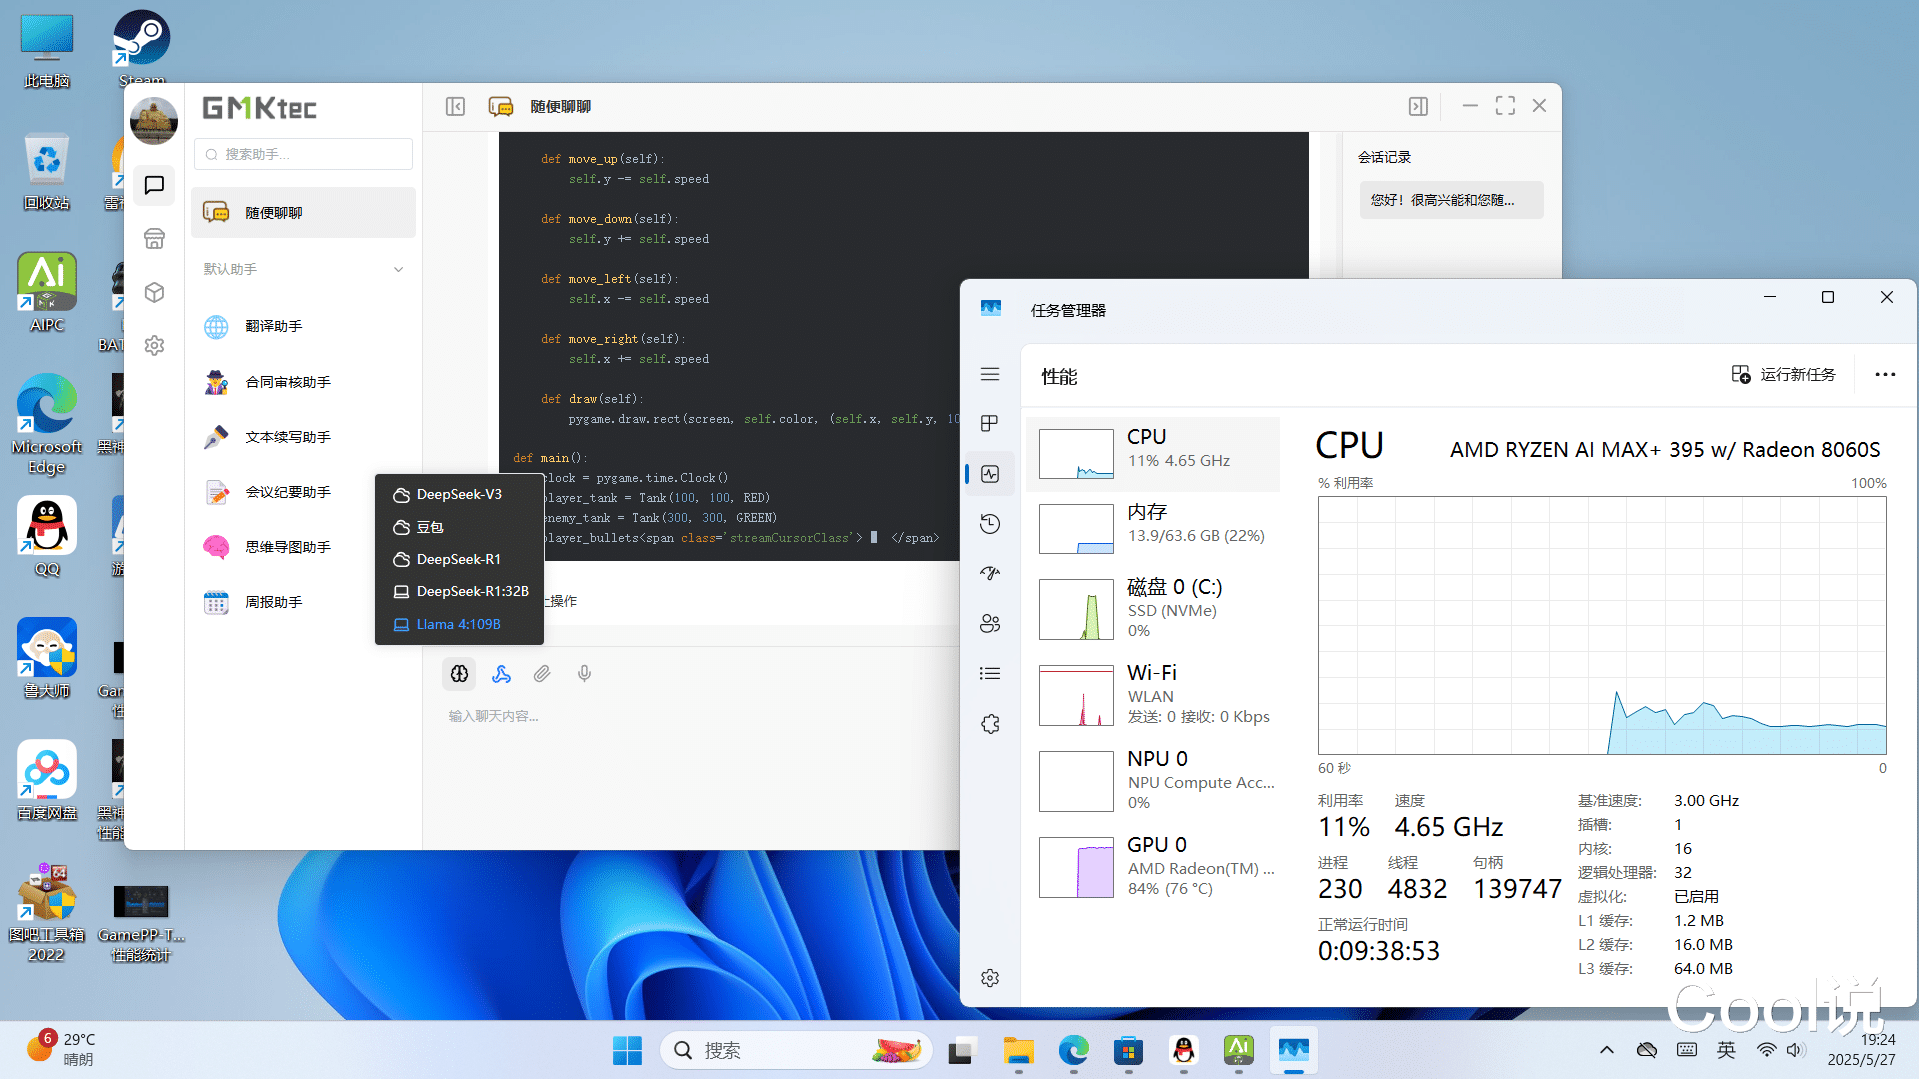1919x1079 pixels.
Task: Open Task Manager more options ellipsis
Action: [1885, 375]
